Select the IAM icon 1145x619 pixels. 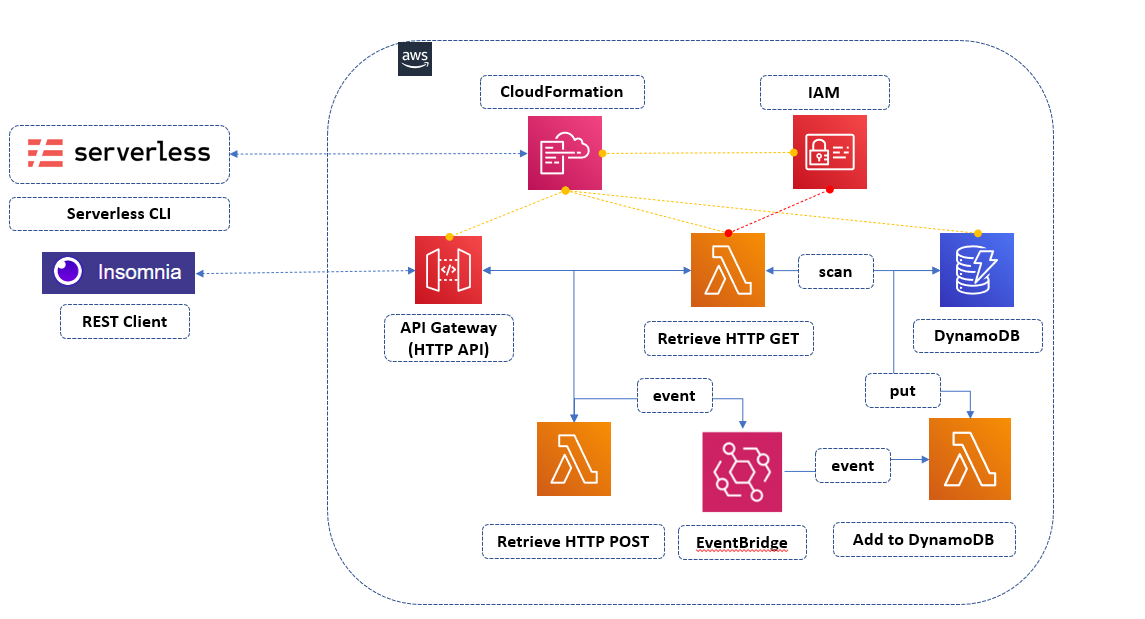(x=829, y=154)
